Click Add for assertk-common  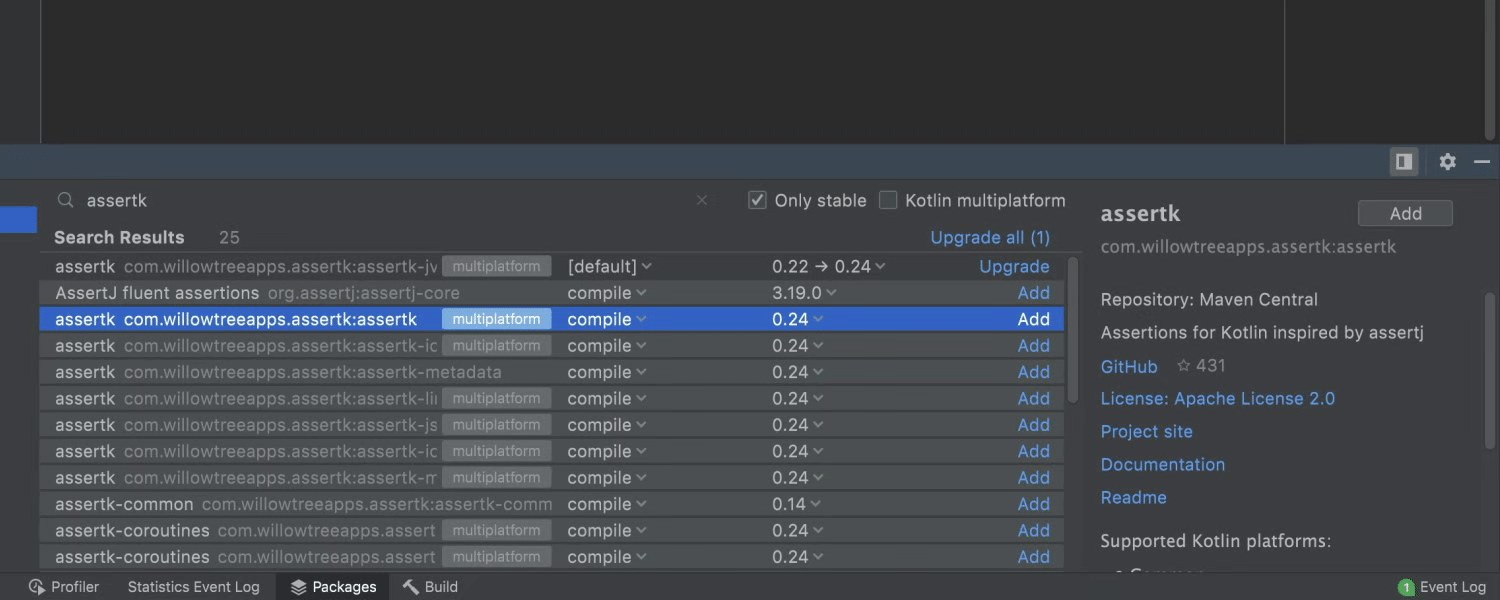tap(1034, 504)
